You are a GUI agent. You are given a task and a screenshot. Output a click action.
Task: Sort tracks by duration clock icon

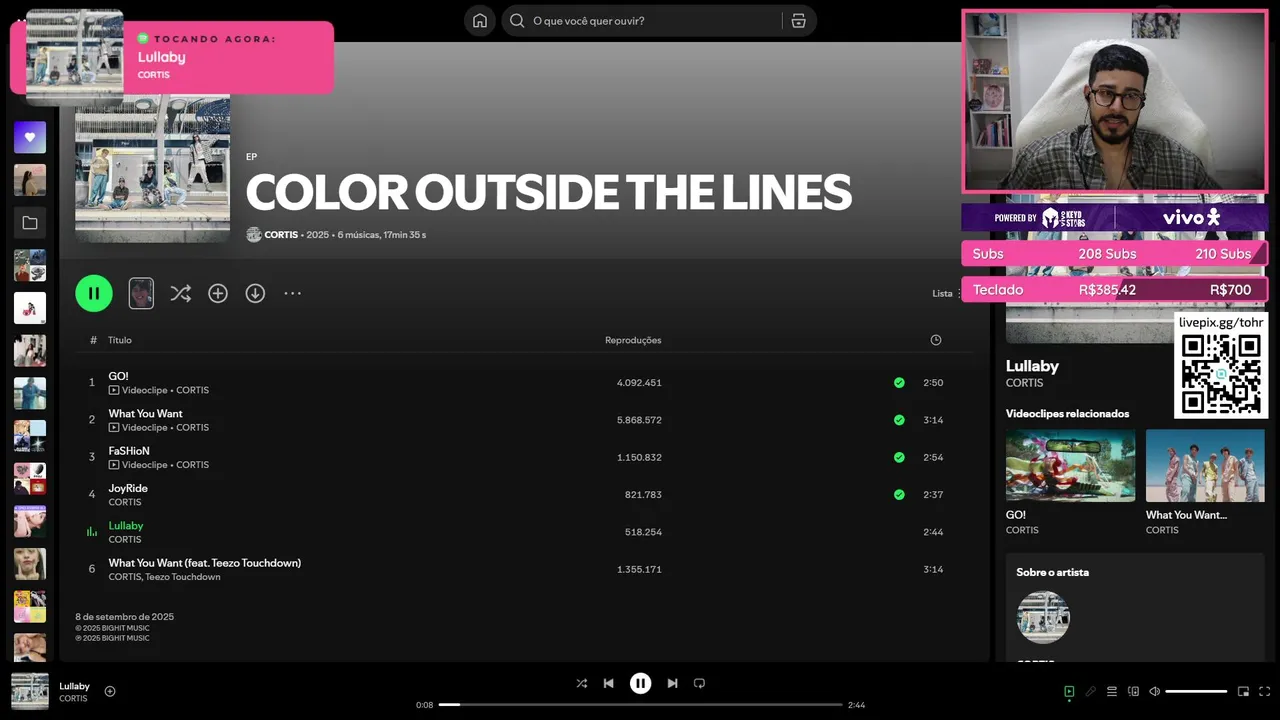coord(935,340)
